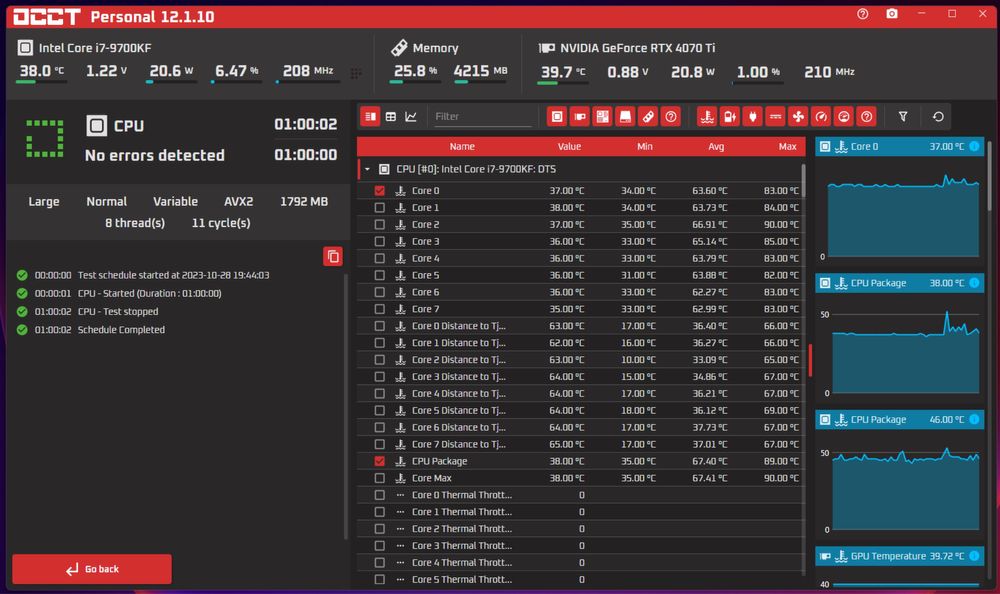
Task: Check the Core 7 sensor checkbox
Action: click(x=379, y=309)
